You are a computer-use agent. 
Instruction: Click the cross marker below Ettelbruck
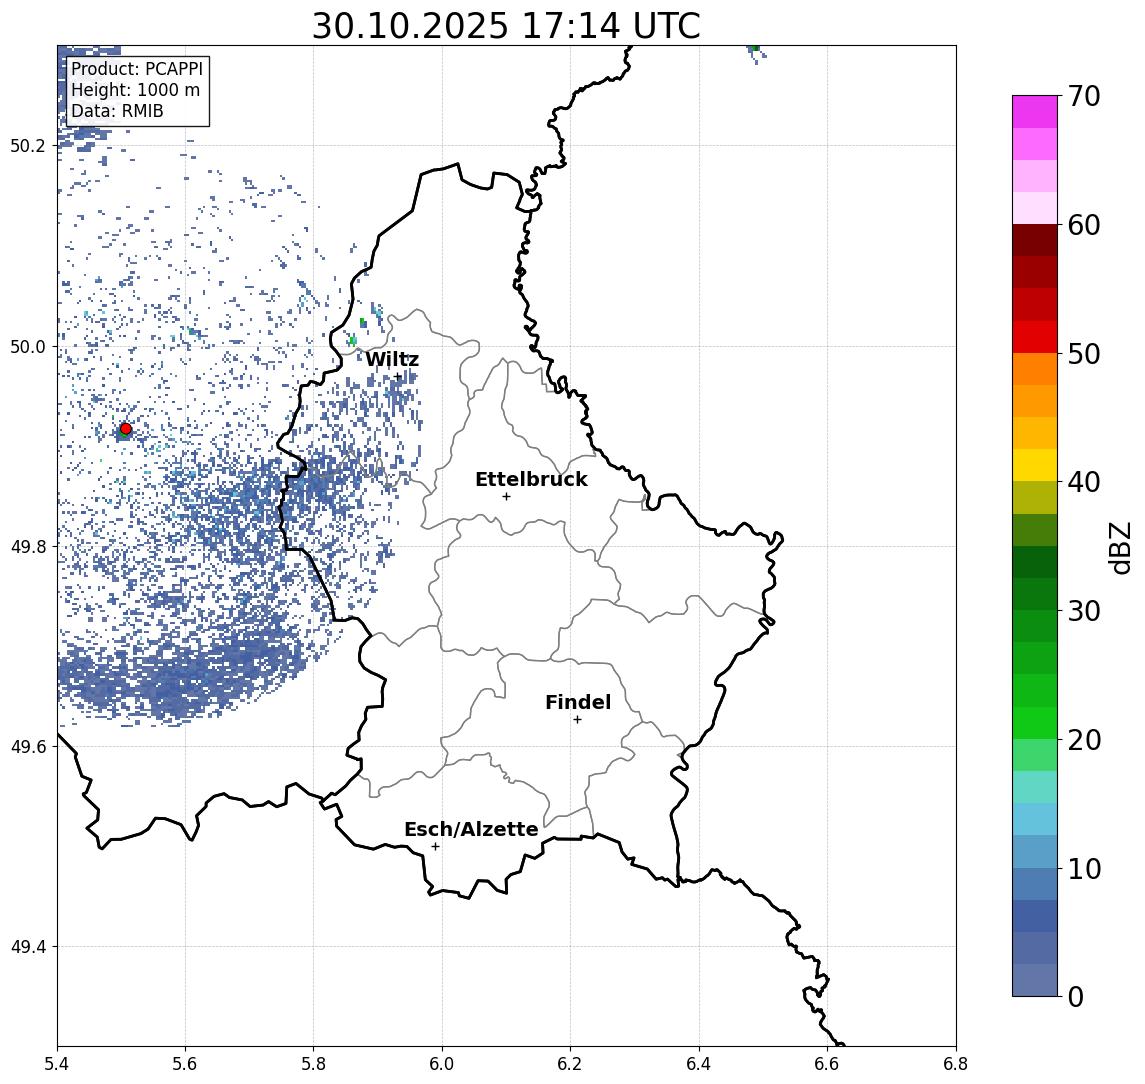pyautogui.click(x=506, y=497)
